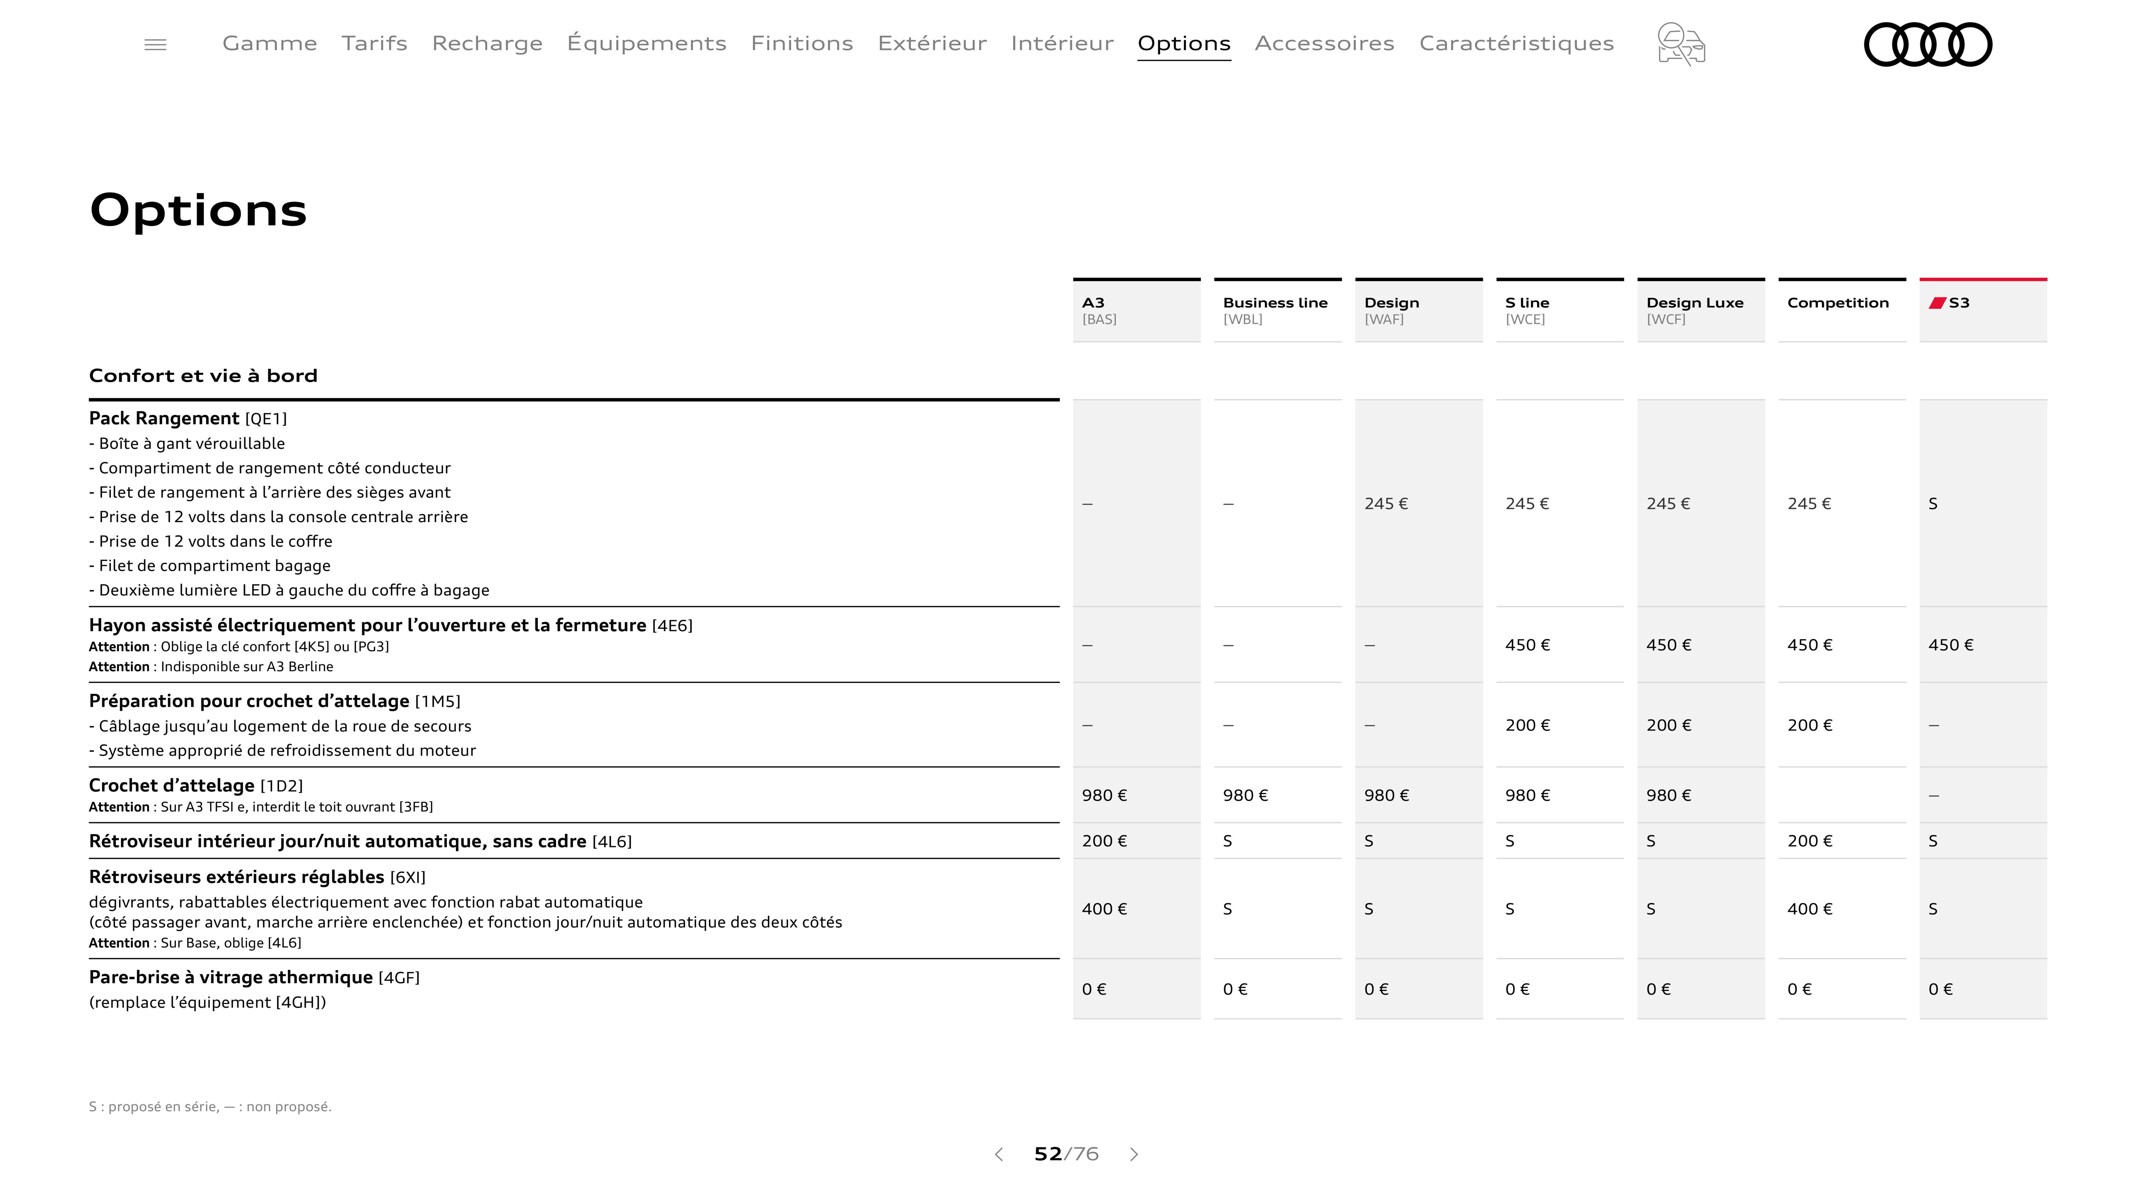Image resolution: width=2133 pixels, height=1200 pixels.
Task: Click the page counter 52/76
Action: (1066, 1154)
